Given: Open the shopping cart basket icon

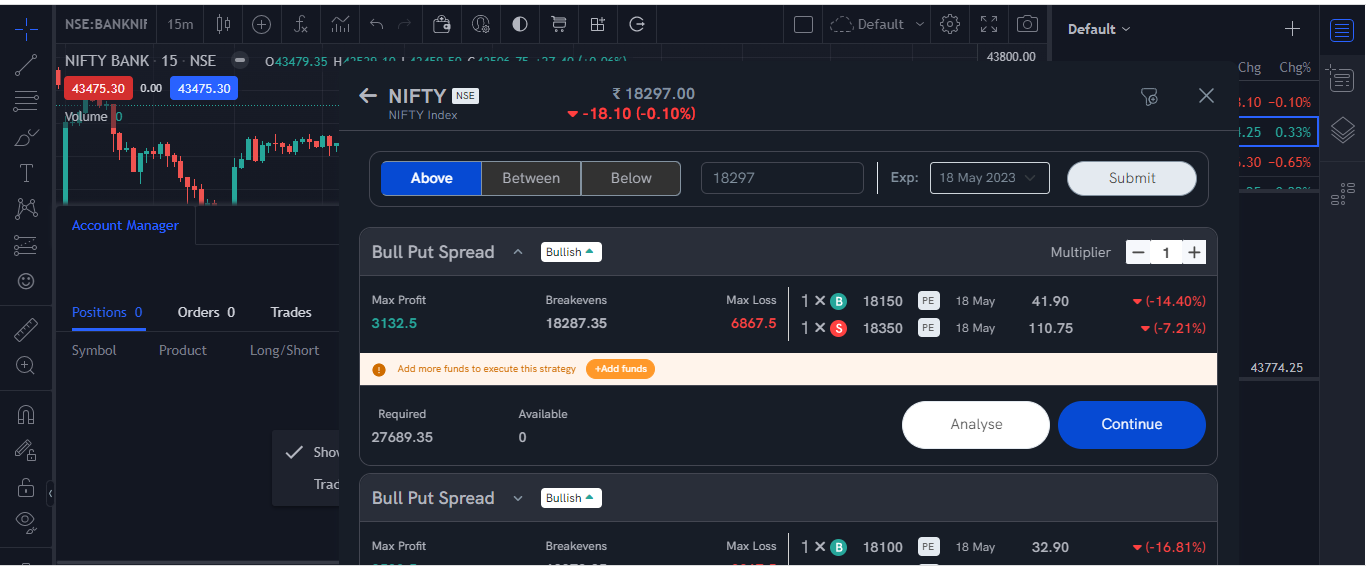Looking at the screenshot, I should [x=559, y=24].
